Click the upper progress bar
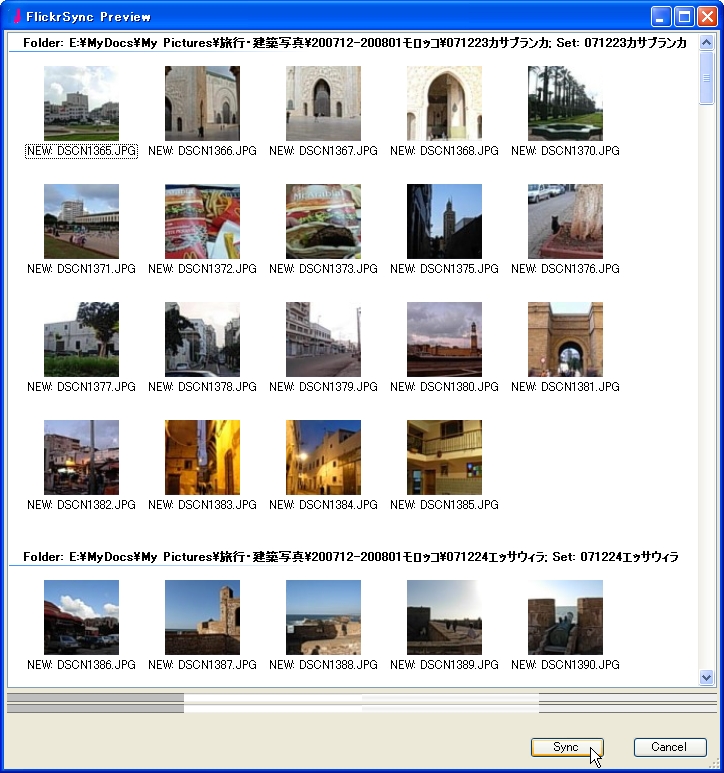This screenshot has width=724, height=773. tap(362, 698)
